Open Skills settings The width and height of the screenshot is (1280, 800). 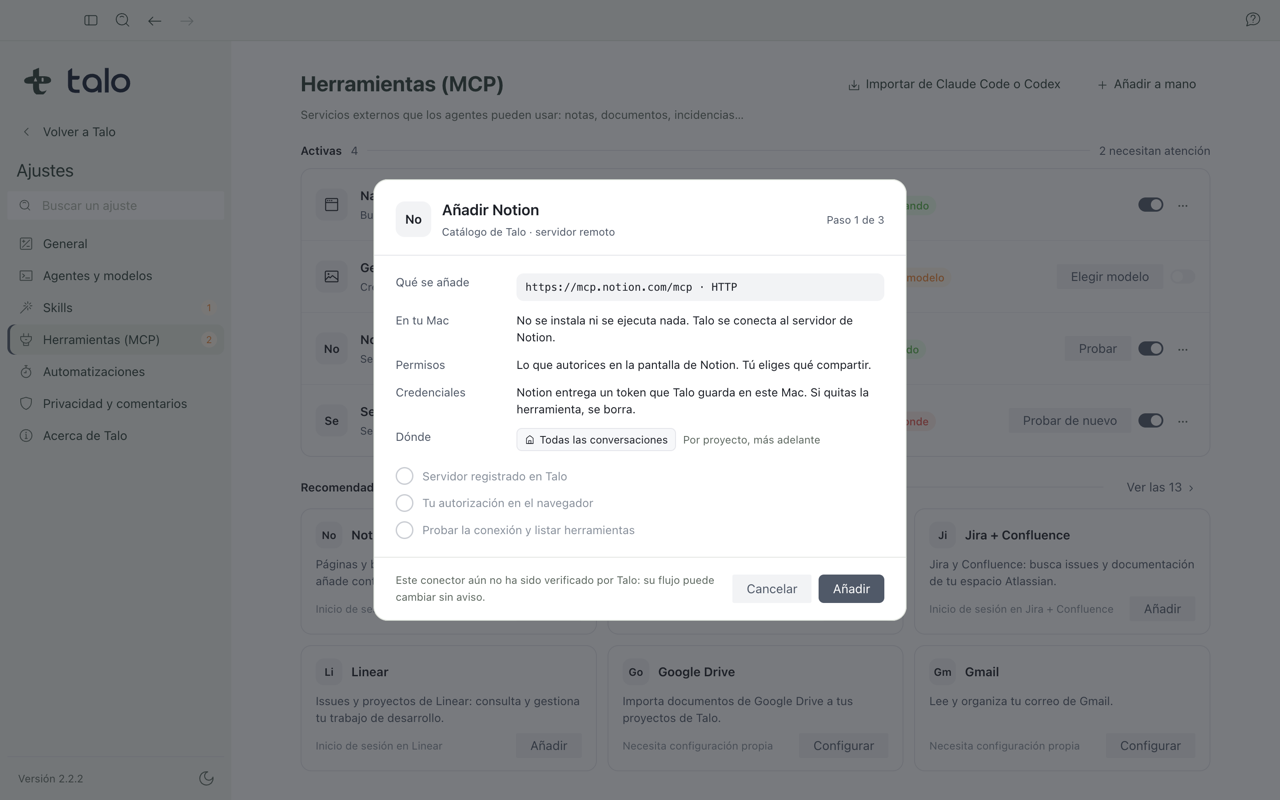[x=116, y=307]
